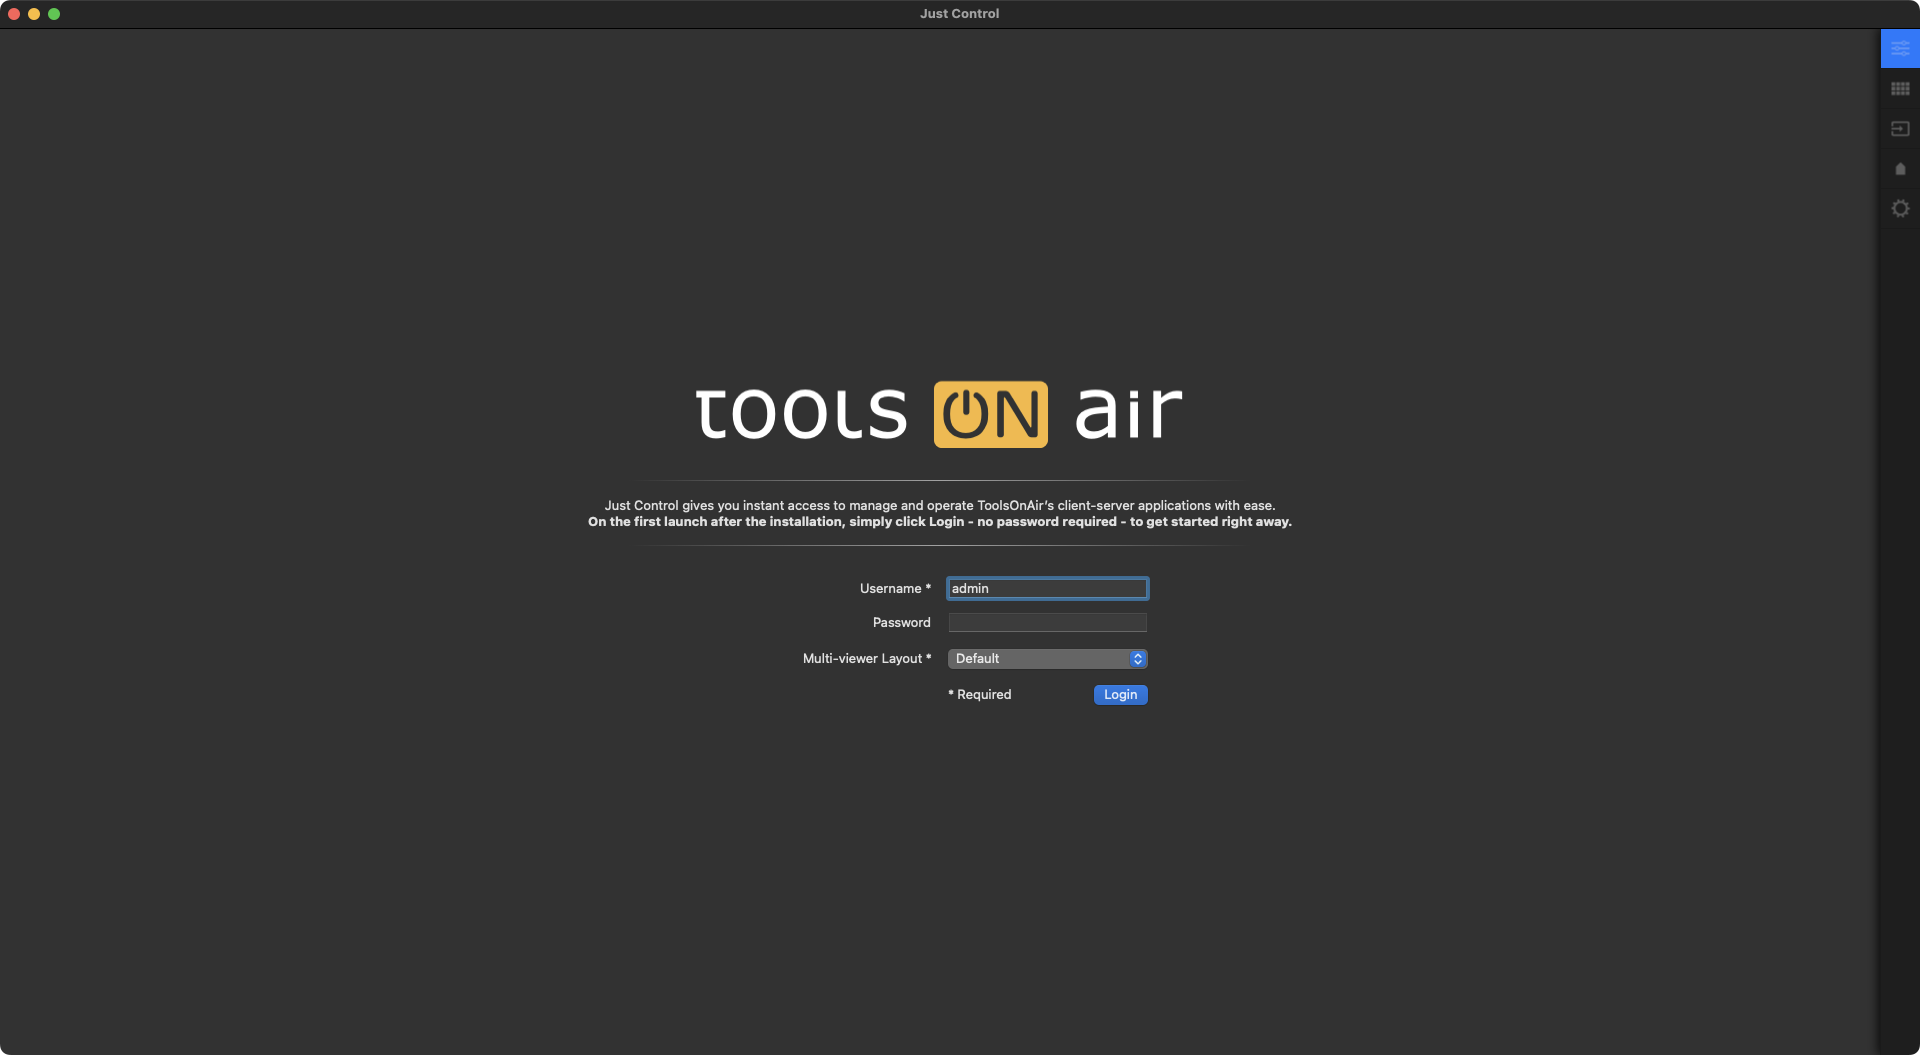The image size is (1920, 1055).
Task: Open the sliders control panel in sidebar
Action: click(1900, 48)
